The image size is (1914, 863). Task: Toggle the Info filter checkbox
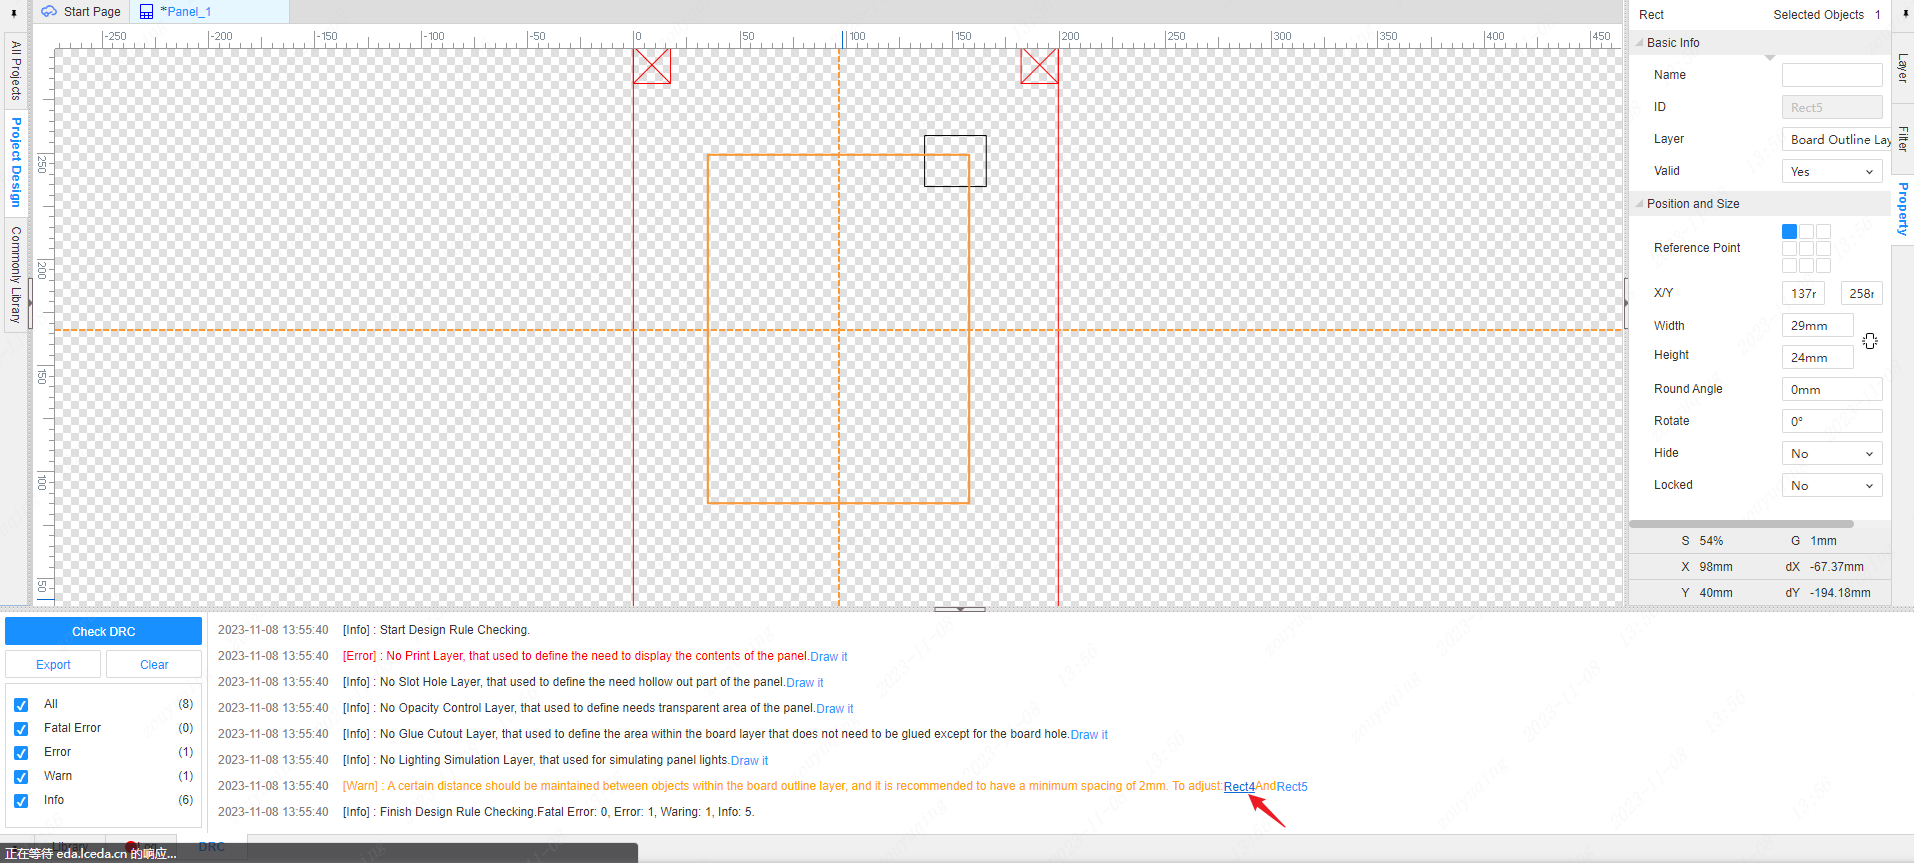pos(21,801)
